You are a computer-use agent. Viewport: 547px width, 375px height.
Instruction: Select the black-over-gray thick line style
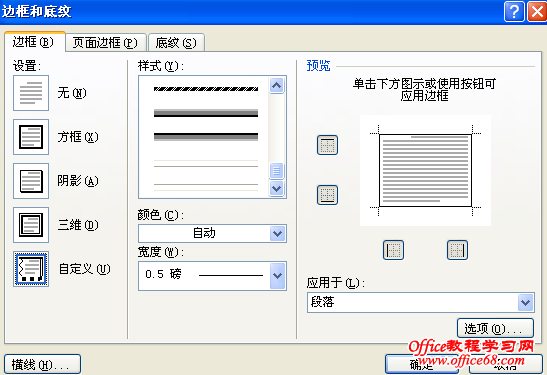[x=206, y=136]
